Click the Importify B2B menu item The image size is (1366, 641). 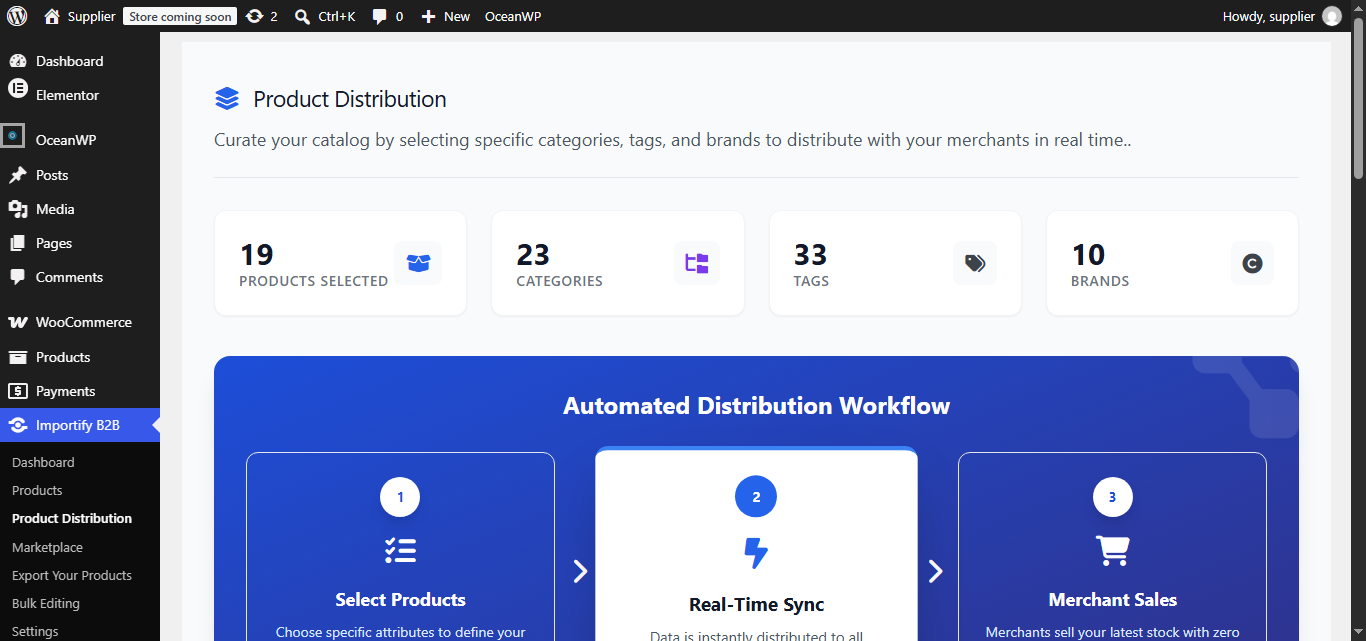(x=80, y=425)
